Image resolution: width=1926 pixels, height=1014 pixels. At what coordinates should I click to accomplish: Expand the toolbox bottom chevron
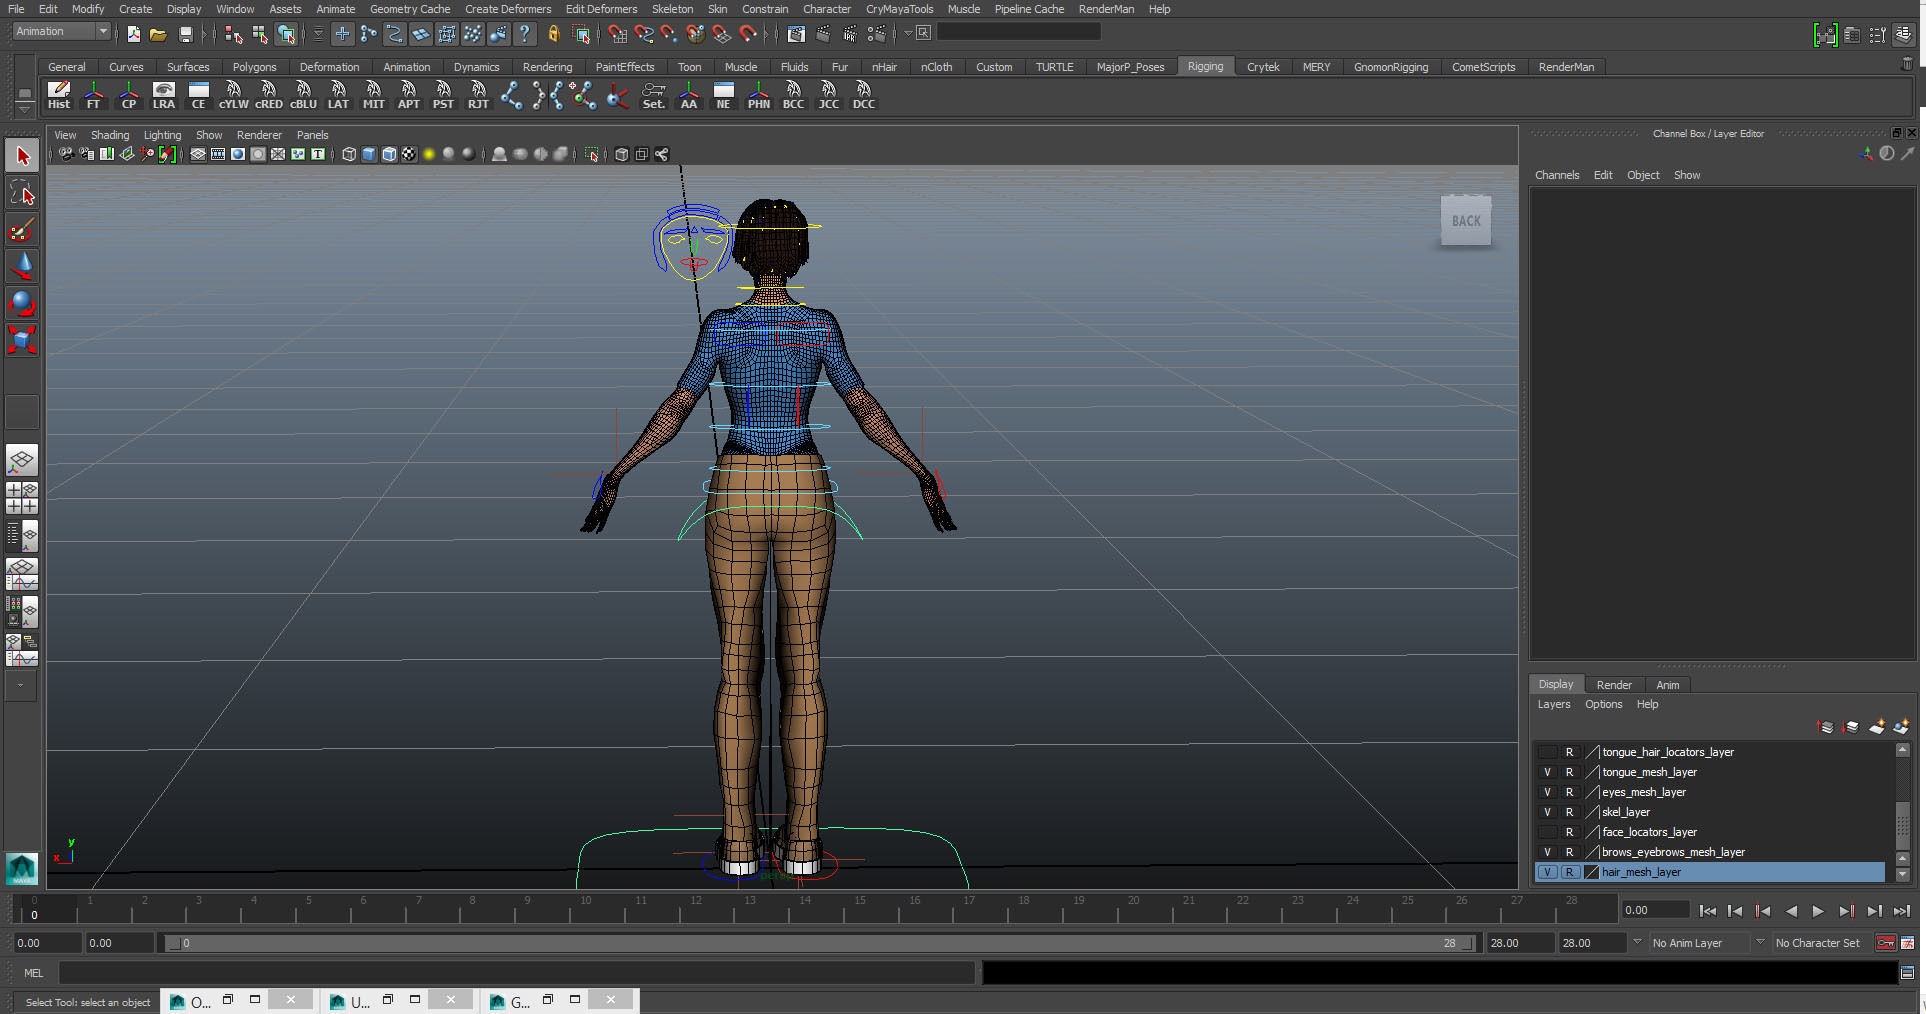[20, 686]
